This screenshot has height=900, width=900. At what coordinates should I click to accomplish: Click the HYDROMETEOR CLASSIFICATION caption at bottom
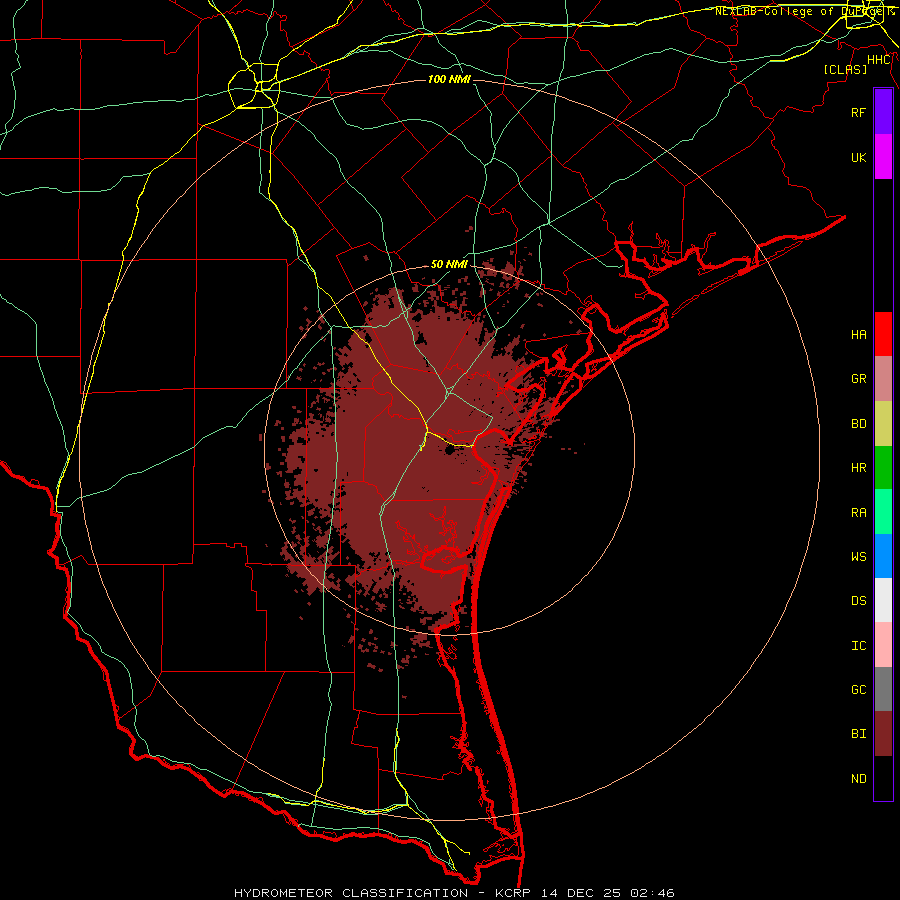pos(351,893)
